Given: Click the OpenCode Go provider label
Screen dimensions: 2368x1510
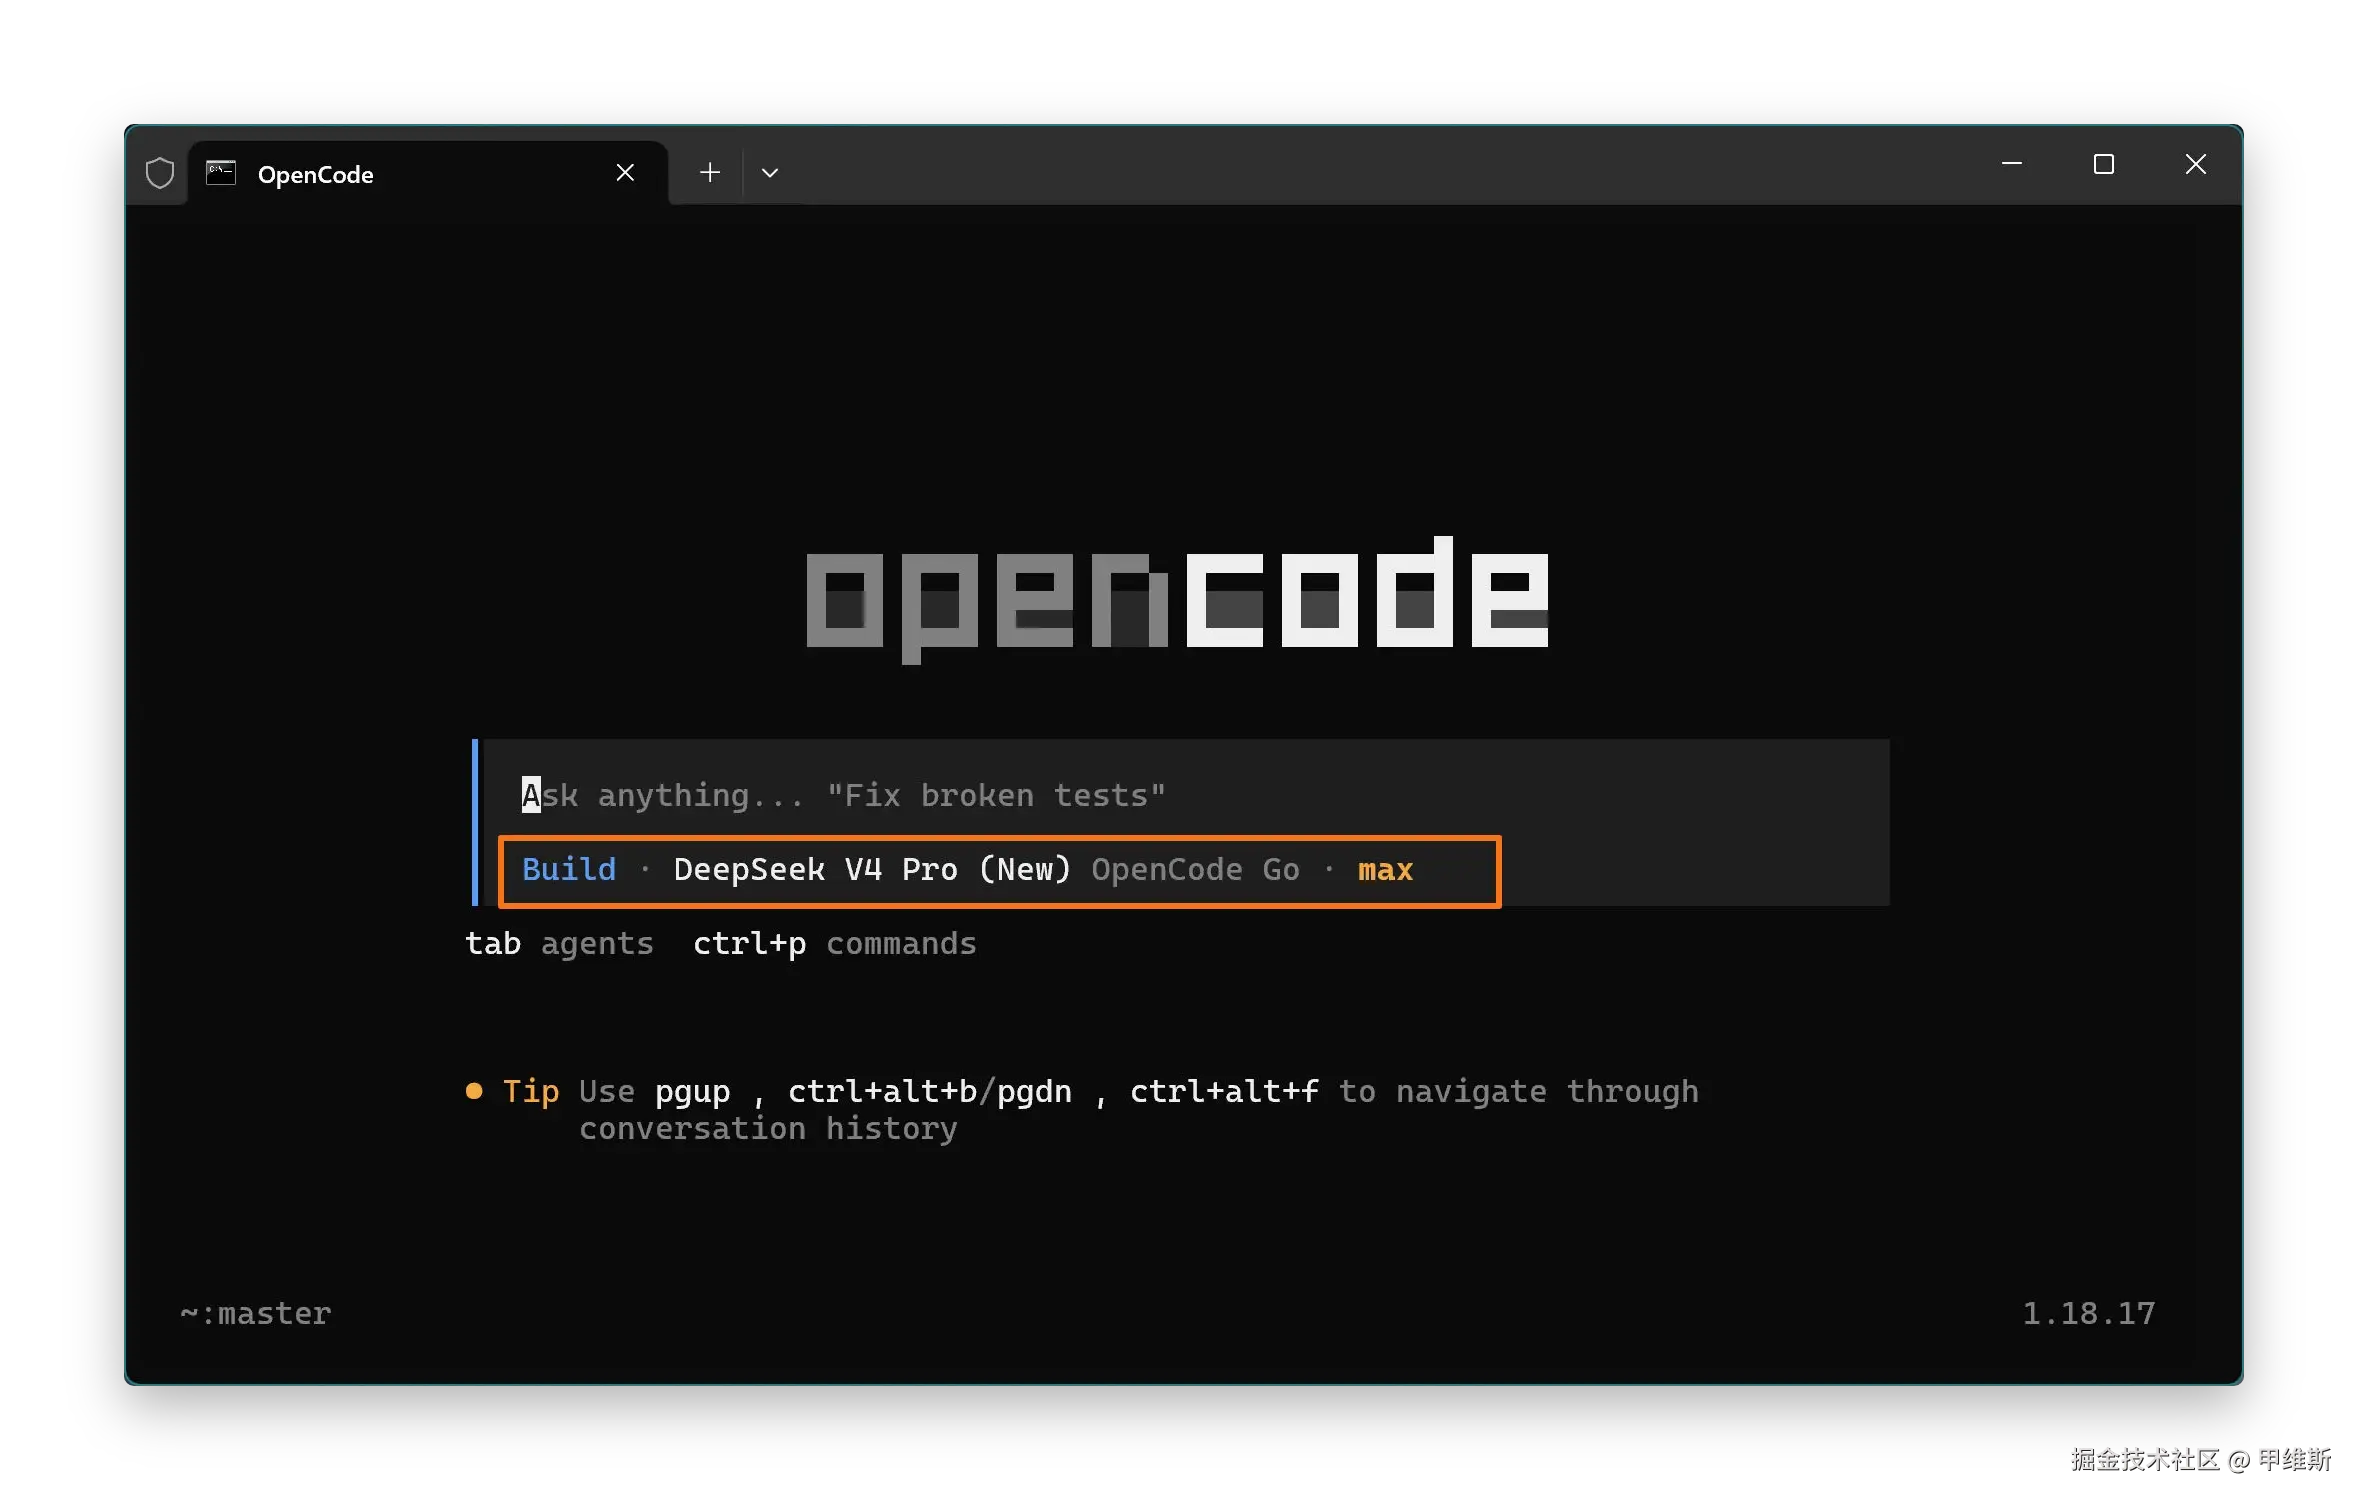Looking at the screenshot, I should (x=1195, y=869).
